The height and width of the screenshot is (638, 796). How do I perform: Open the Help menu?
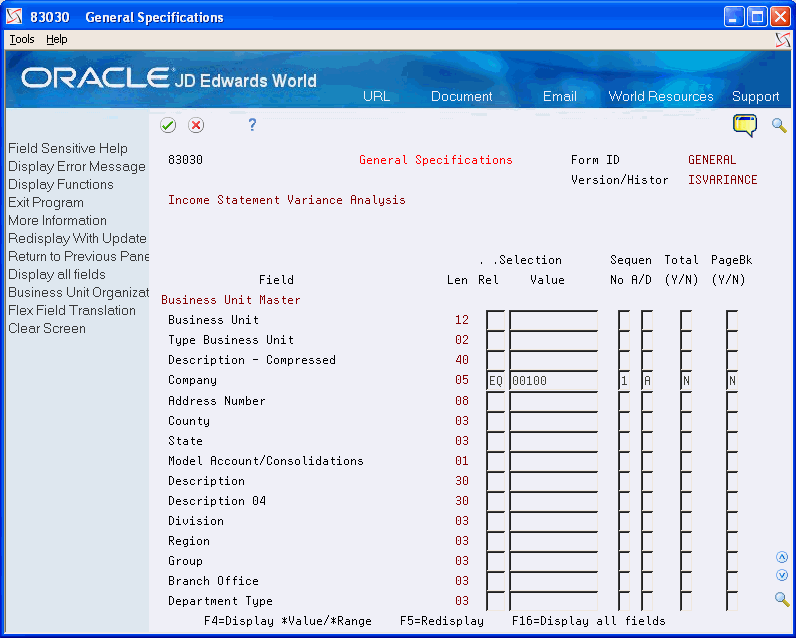[56, 39]
